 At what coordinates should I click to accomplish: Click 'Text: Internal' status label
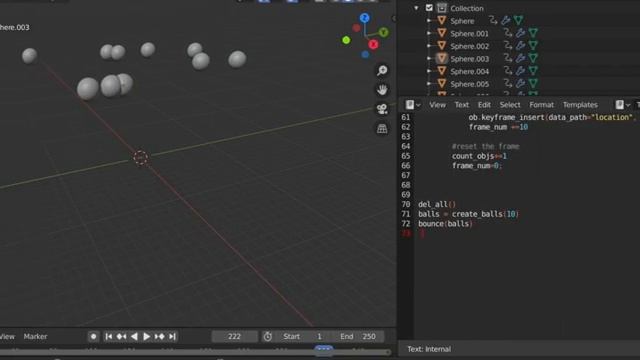click(429, 349)
